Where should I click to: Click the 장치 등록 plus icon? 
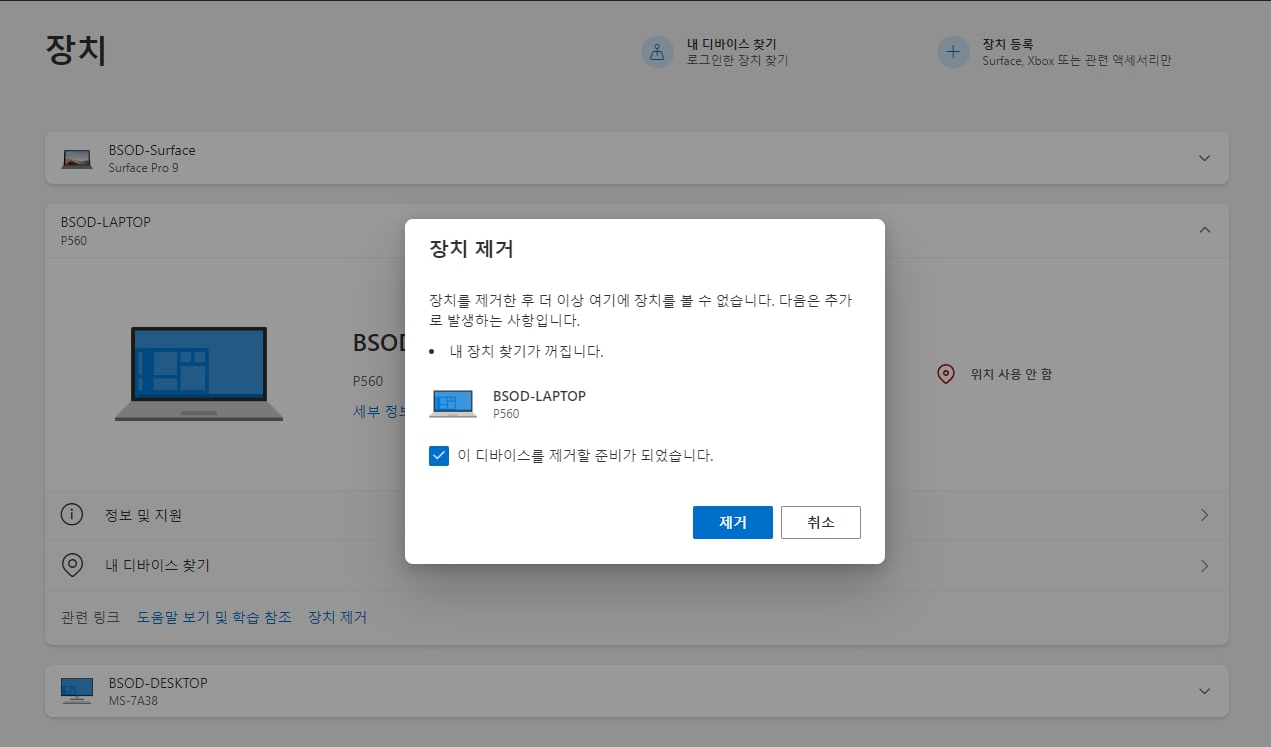tap(953, 52)
